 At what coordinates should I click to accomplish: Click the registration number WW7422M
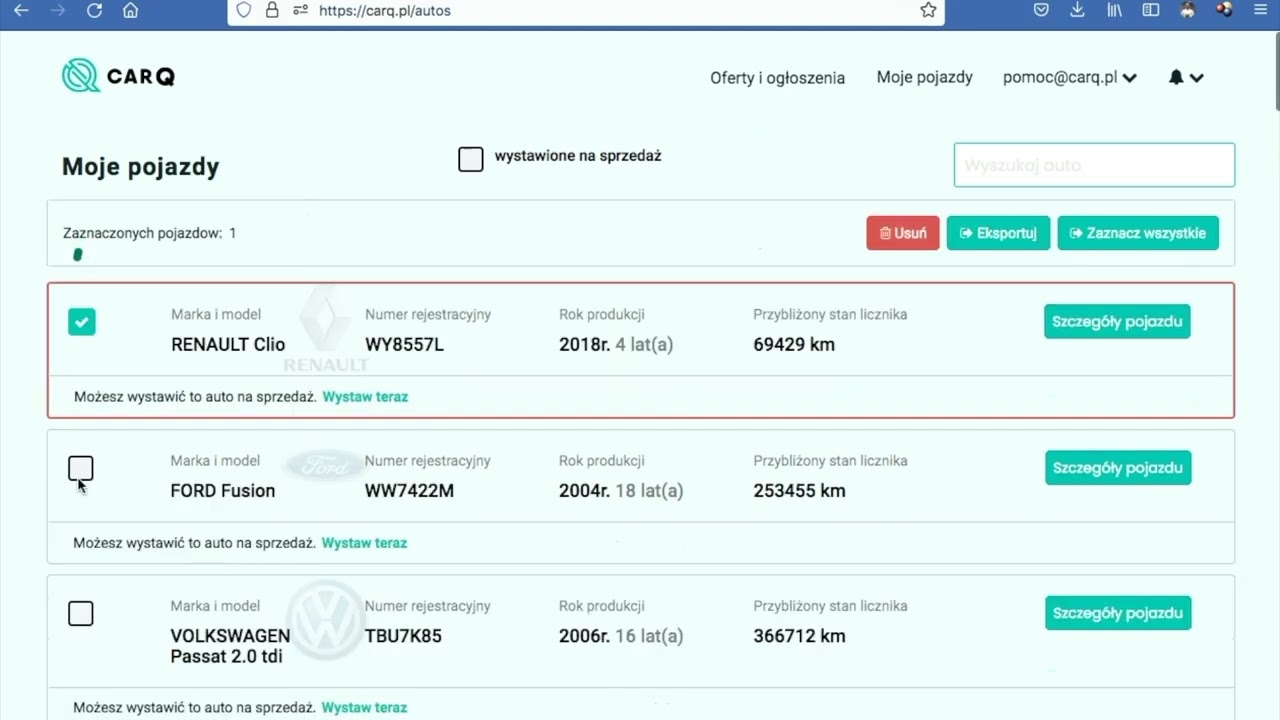point(409,491)
